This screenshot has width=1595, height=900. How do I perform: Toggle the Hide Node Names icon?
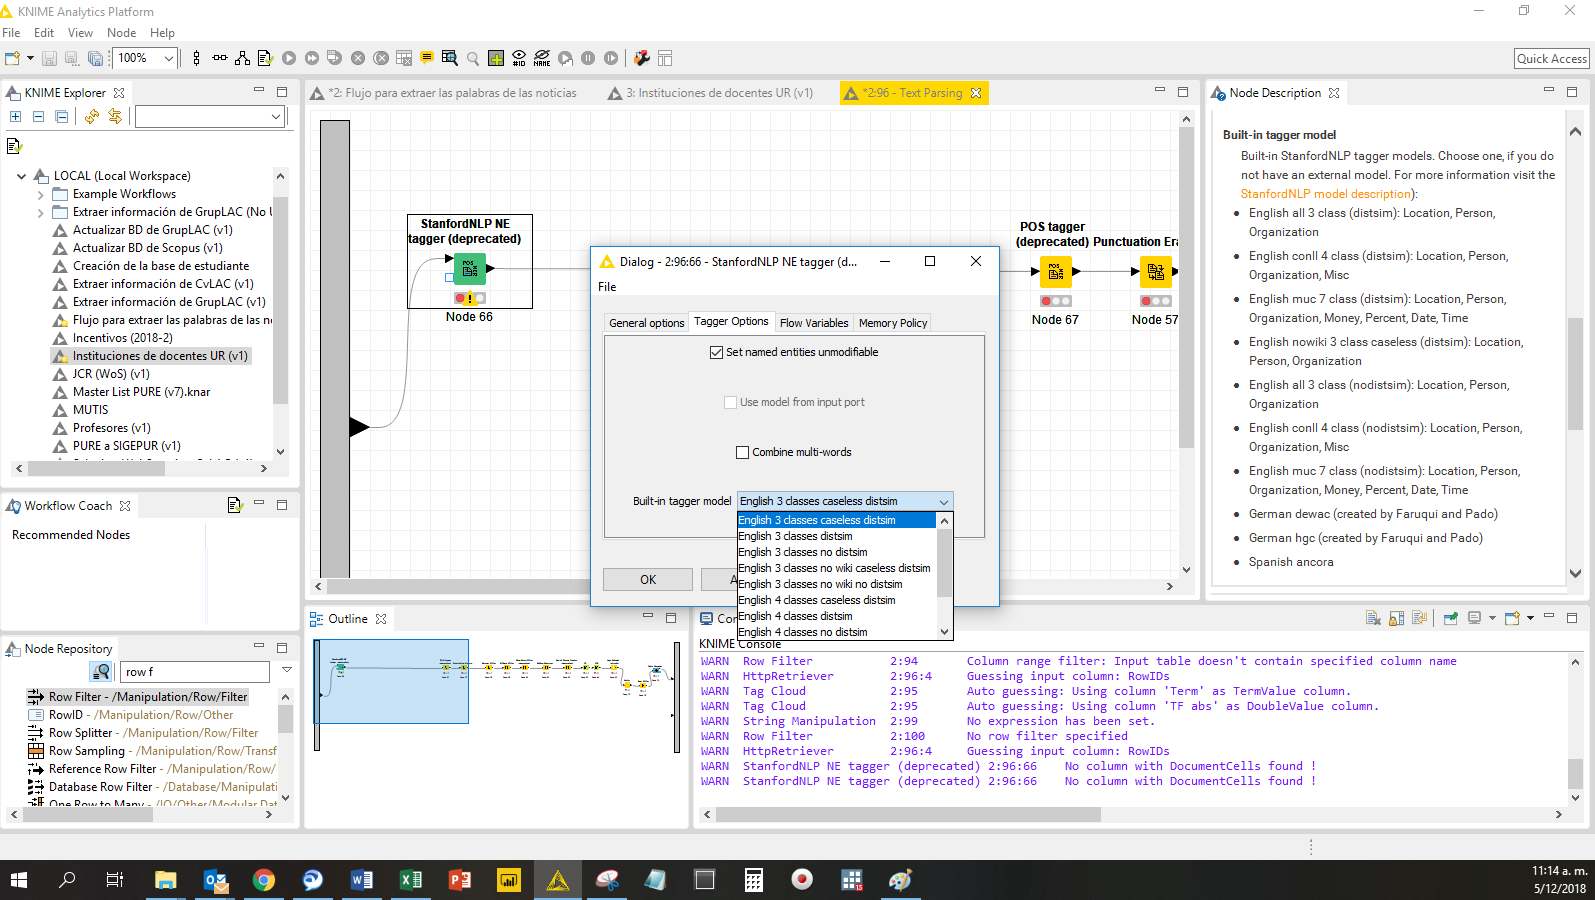pos(542,58)
